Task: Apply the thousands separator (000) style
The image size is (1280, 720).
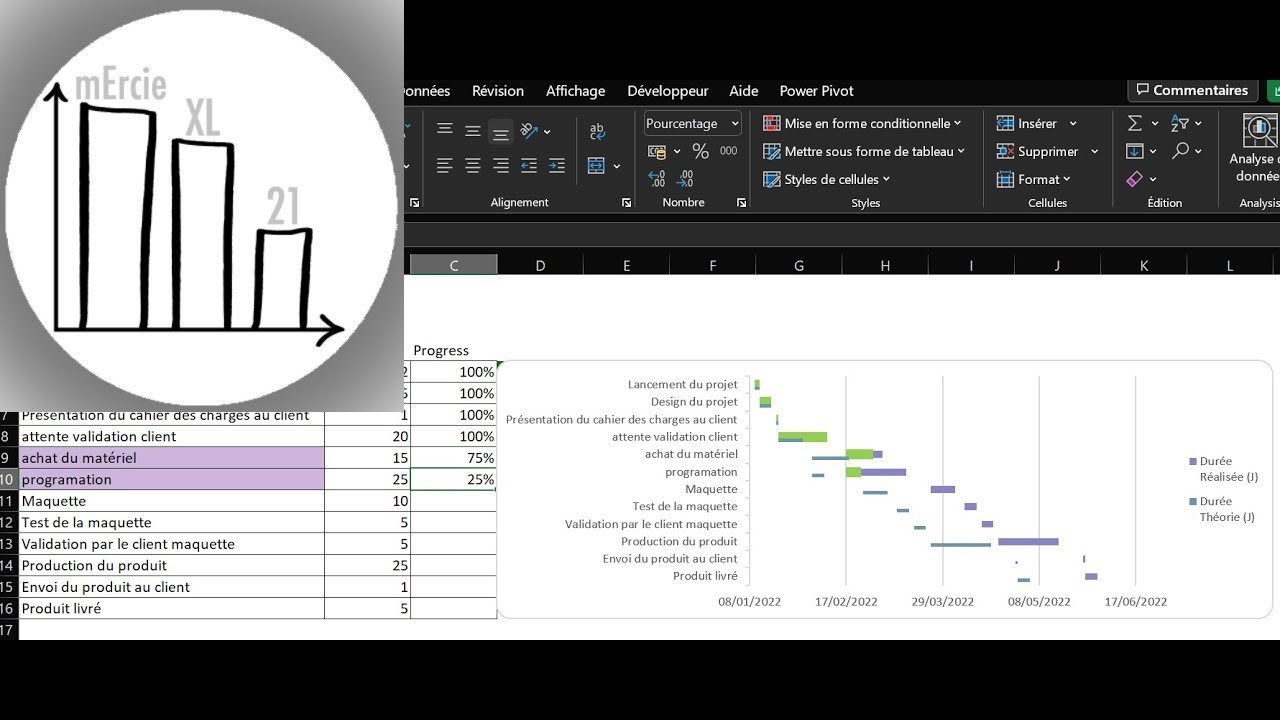Action: tap(729, 151)
